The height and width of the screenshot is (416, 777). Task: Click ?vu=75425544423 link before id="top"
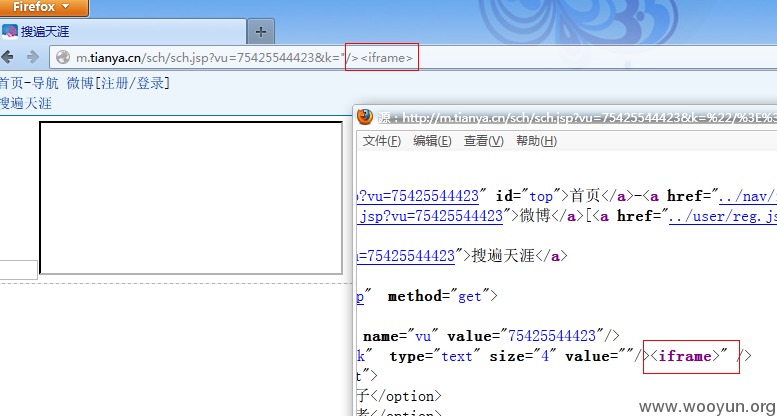point(418,196)
